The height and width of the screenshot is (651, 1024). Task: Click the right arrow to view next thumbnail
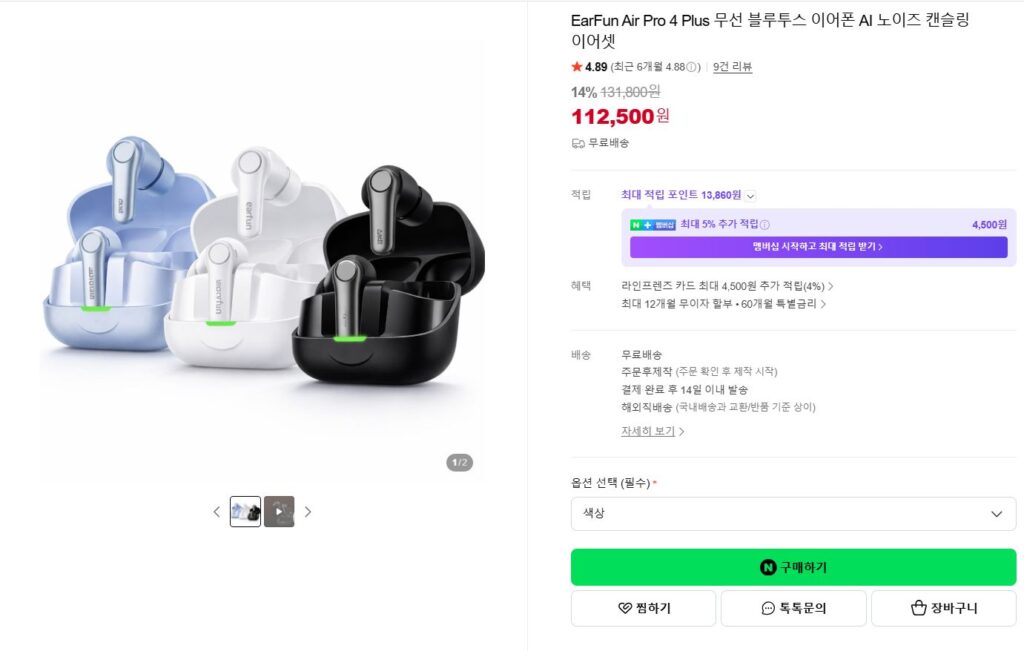pos(309,512)
